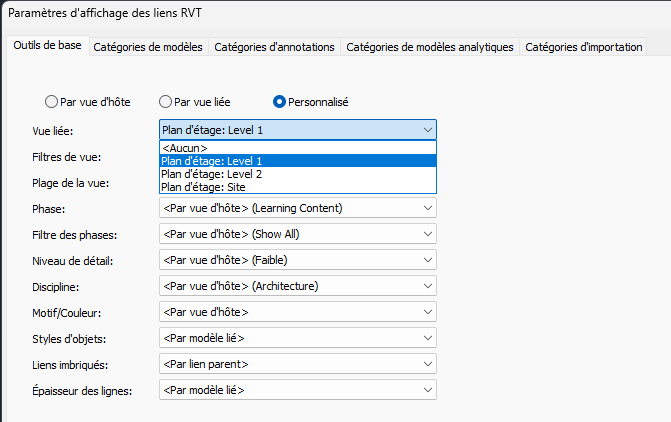Image resolution: width=671 pixels, height=422 pixels.
Task: Choose Plan d'étage: Level 2 in list
Action: point(298,174)
